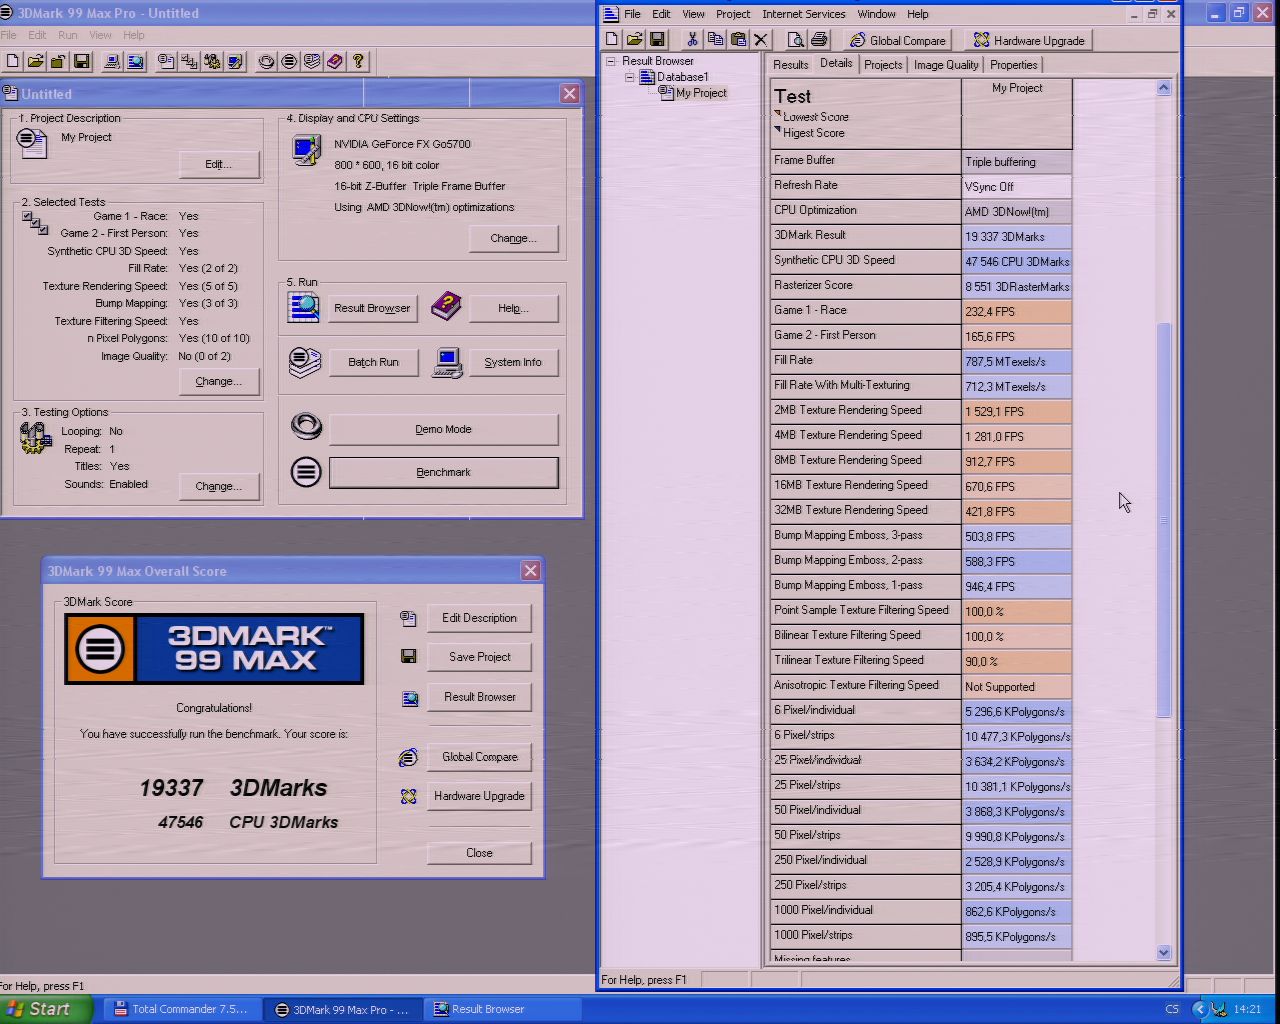Image resolution: width=1280 pixels, height=1024 pixels.
Task: Select My Project in the Result Browser tree
Action: click(701, 93)
